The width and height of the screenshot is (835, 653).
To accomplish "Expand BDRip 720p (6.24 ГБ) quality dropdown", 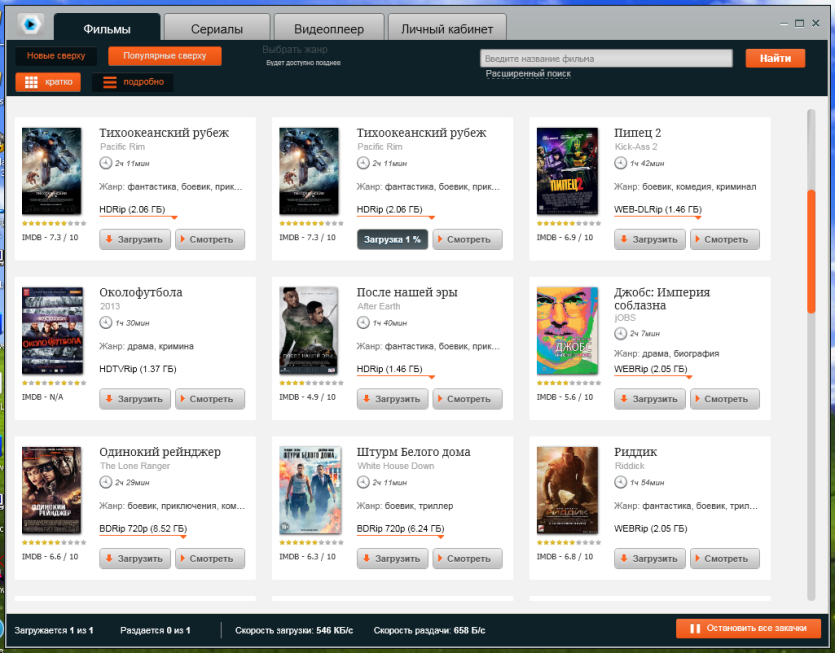I will click(x=400, y=529).
